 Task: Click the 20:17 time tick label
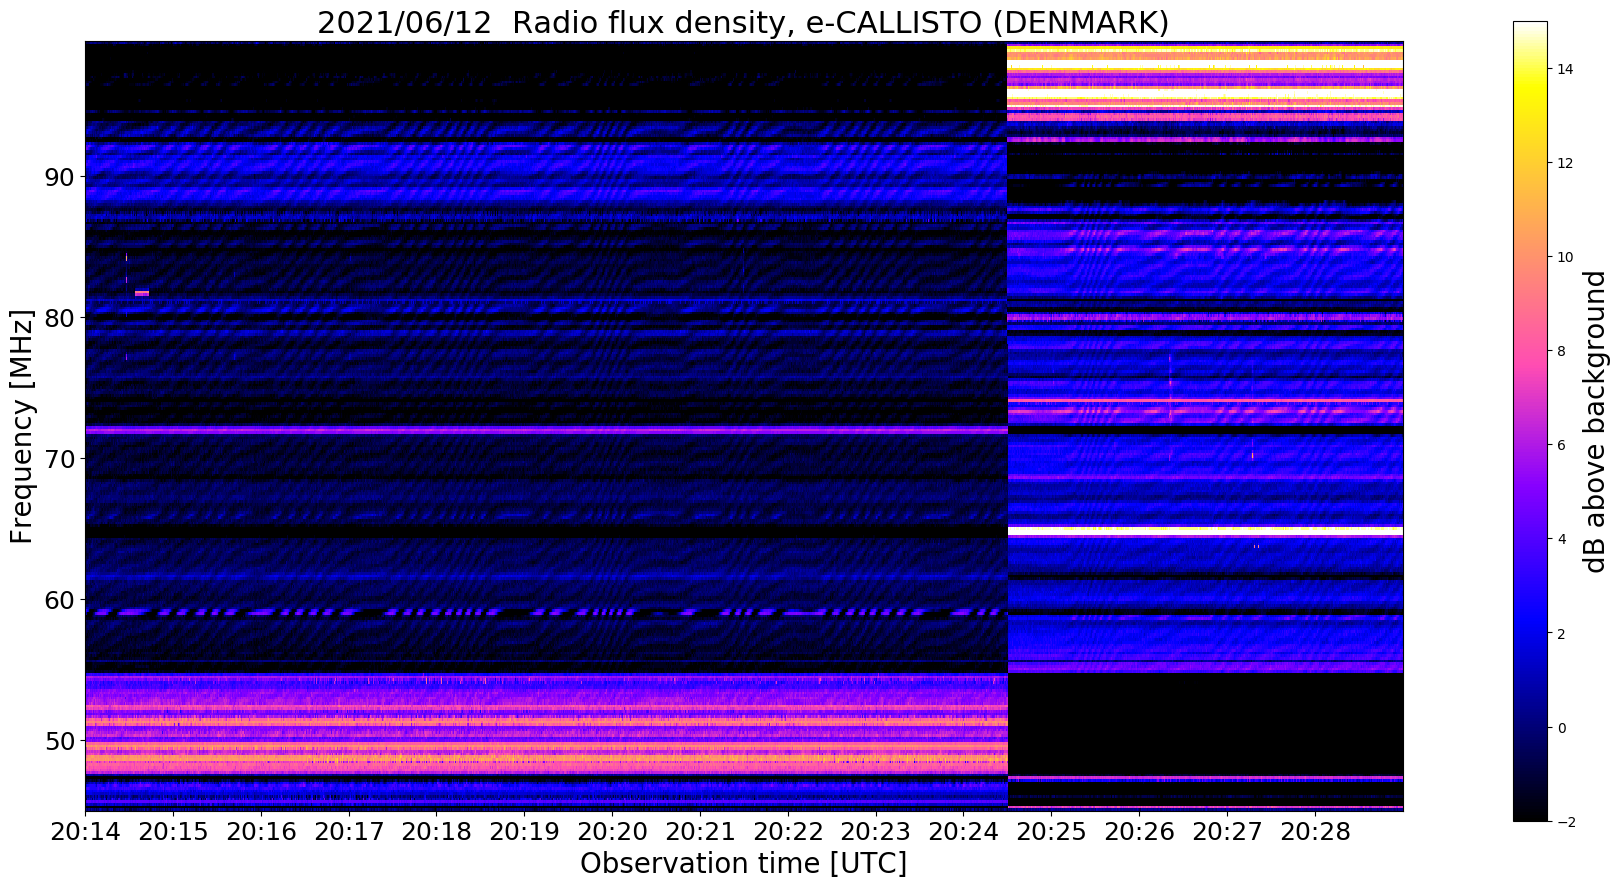pyautogui.click(x=348, y=832)
